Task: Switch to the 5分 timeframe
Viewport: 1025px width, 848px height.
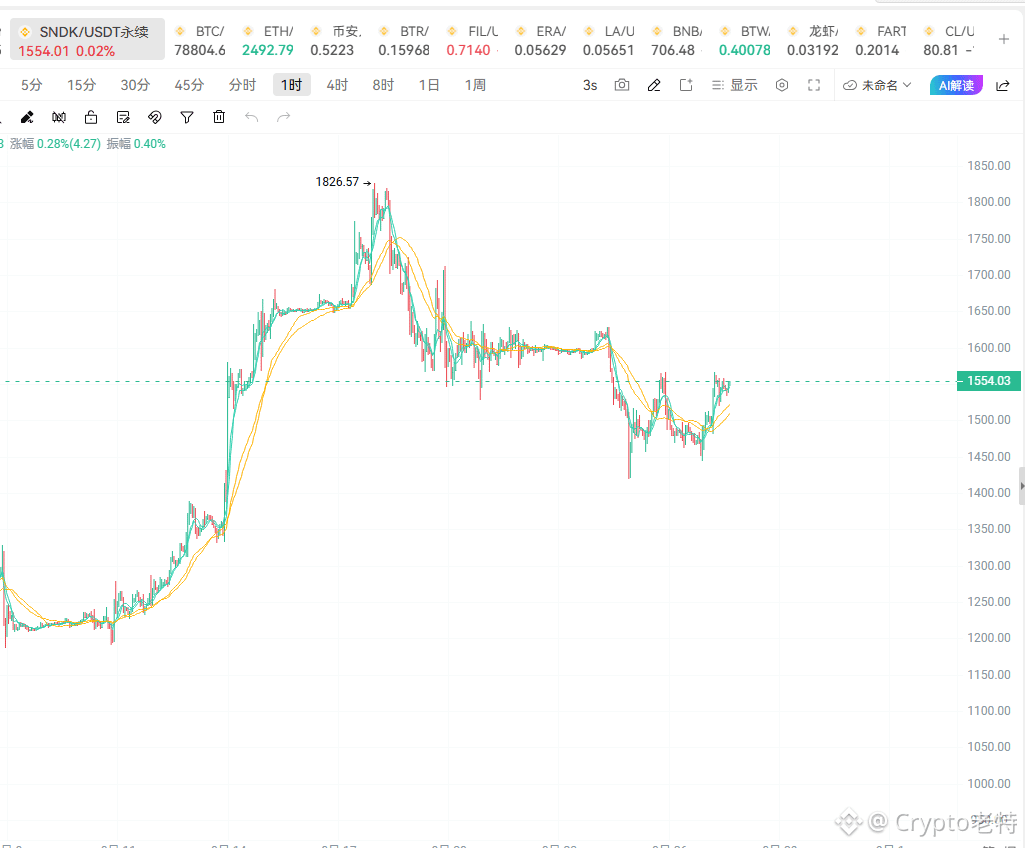Action: click(31, 85)
